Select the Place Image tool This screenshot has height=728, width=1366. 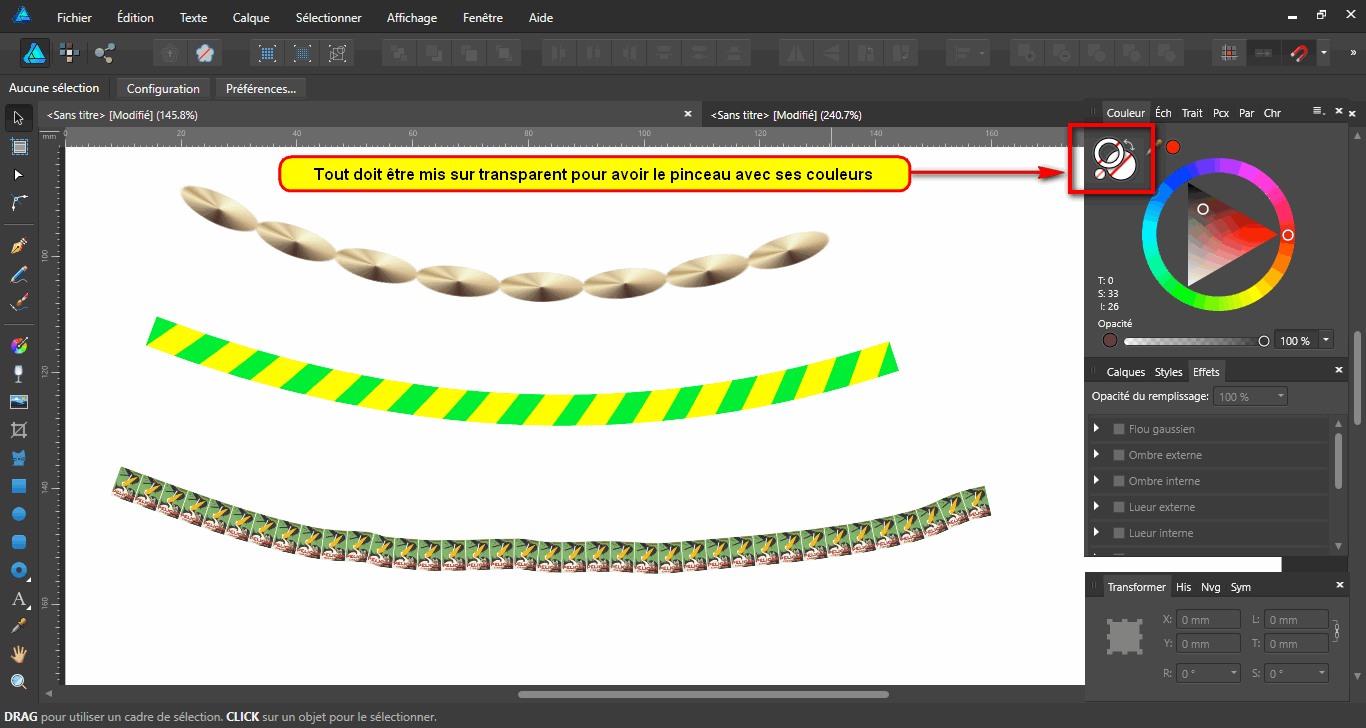(x=18, y=402)
